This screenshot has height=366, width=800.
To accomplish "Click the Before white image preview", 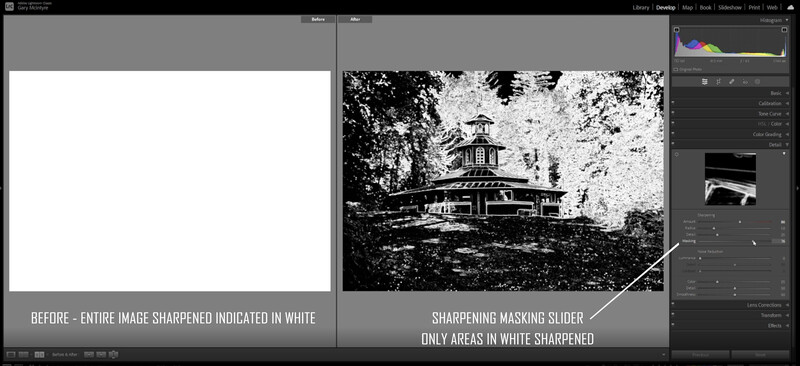I will coord(170,181).
